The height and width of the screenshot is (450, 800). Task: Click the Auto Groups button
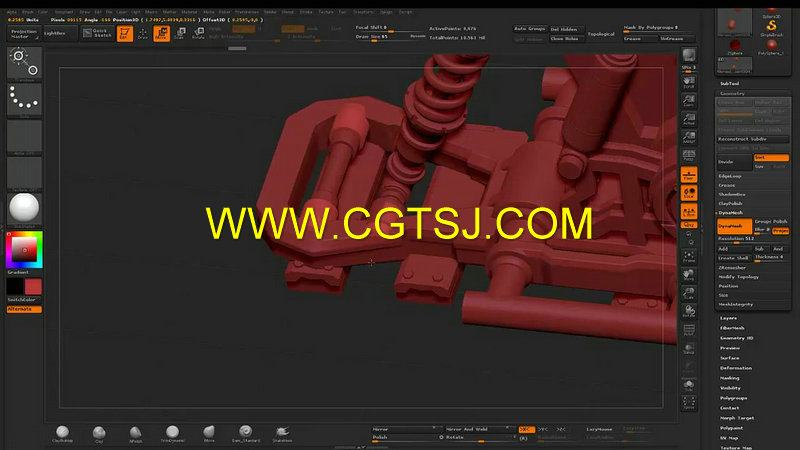(x=530, y=29)
